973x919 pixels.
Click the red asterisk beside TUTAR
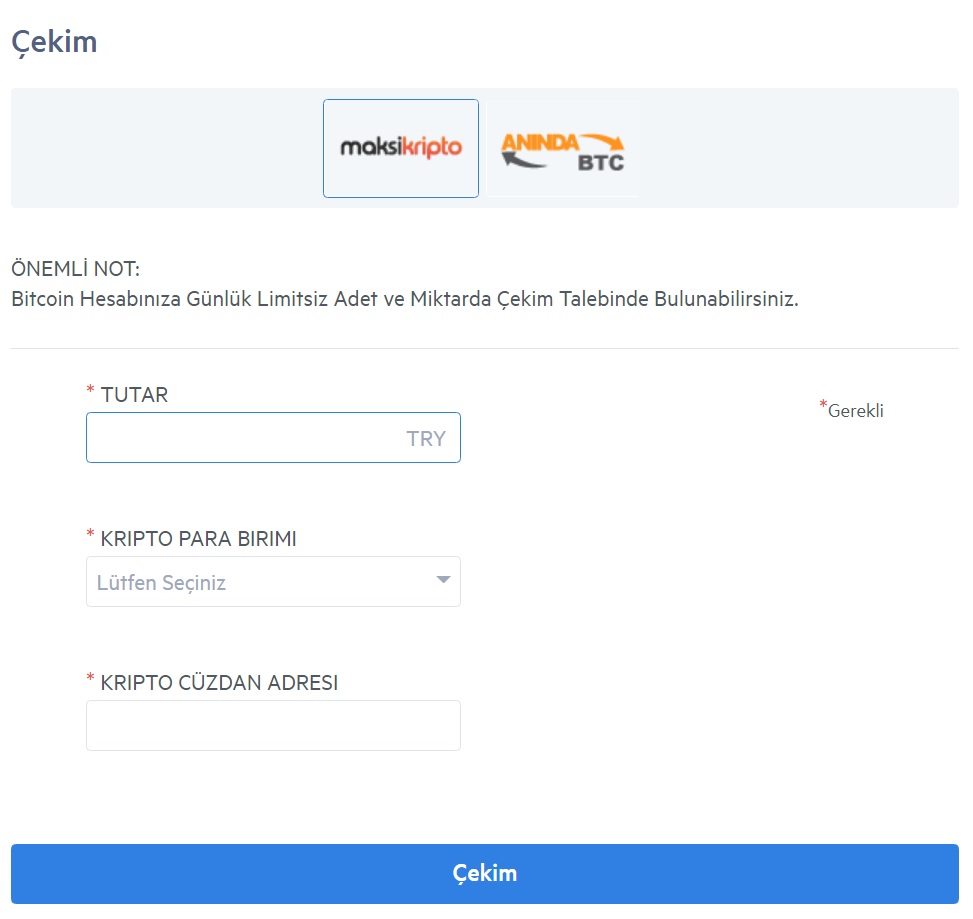click(91, 390)
